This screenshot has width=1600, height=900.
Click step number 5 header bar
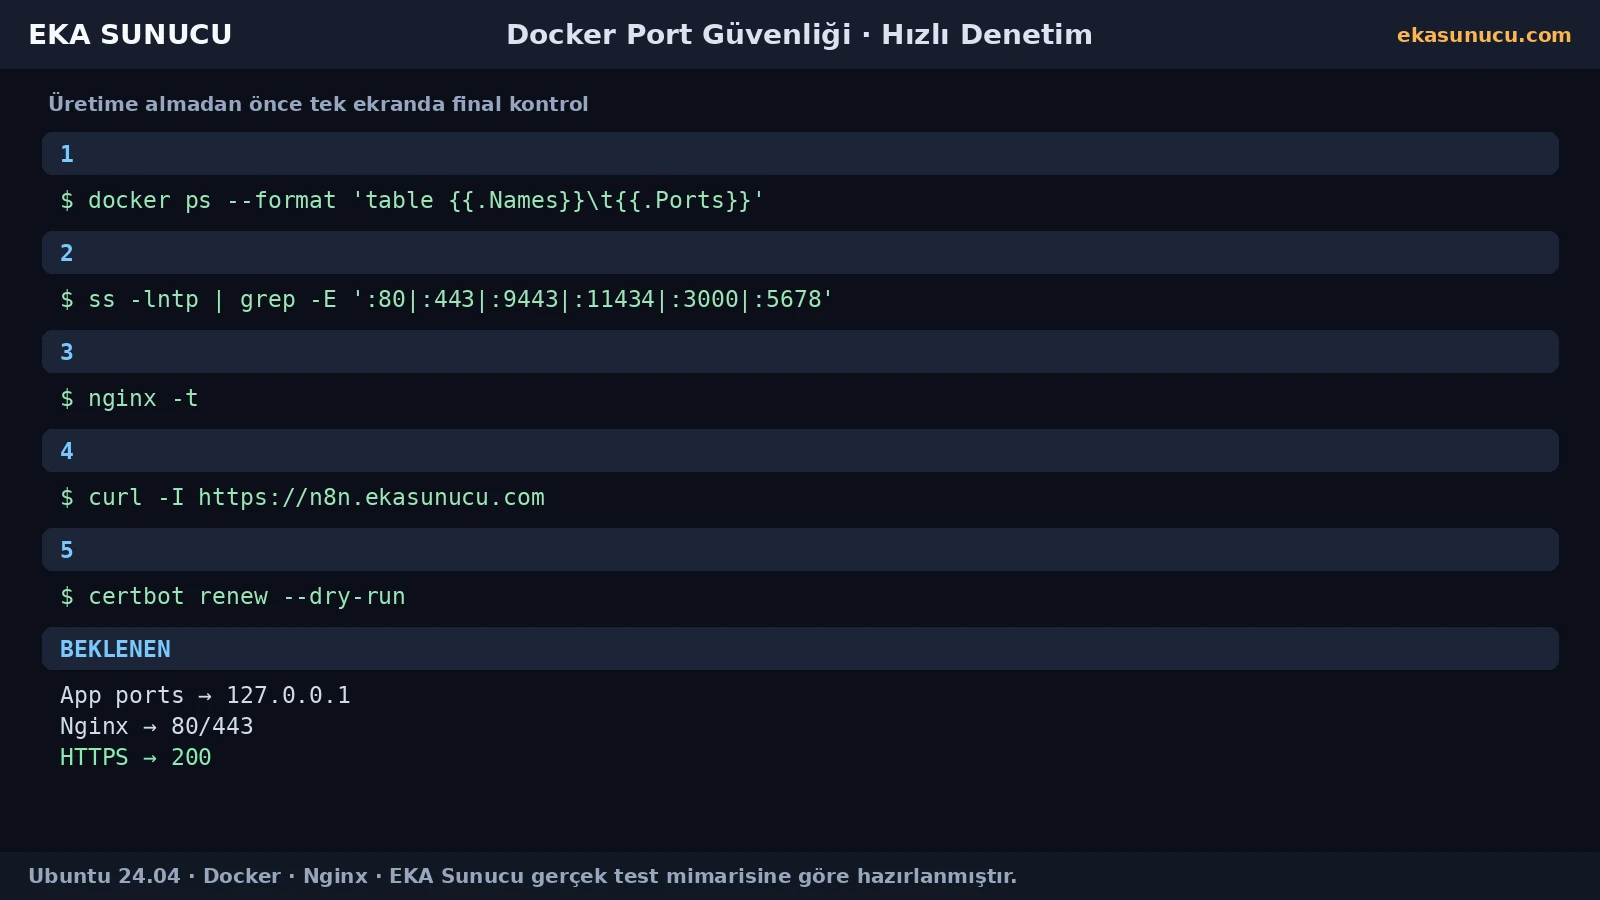point(800,550)
